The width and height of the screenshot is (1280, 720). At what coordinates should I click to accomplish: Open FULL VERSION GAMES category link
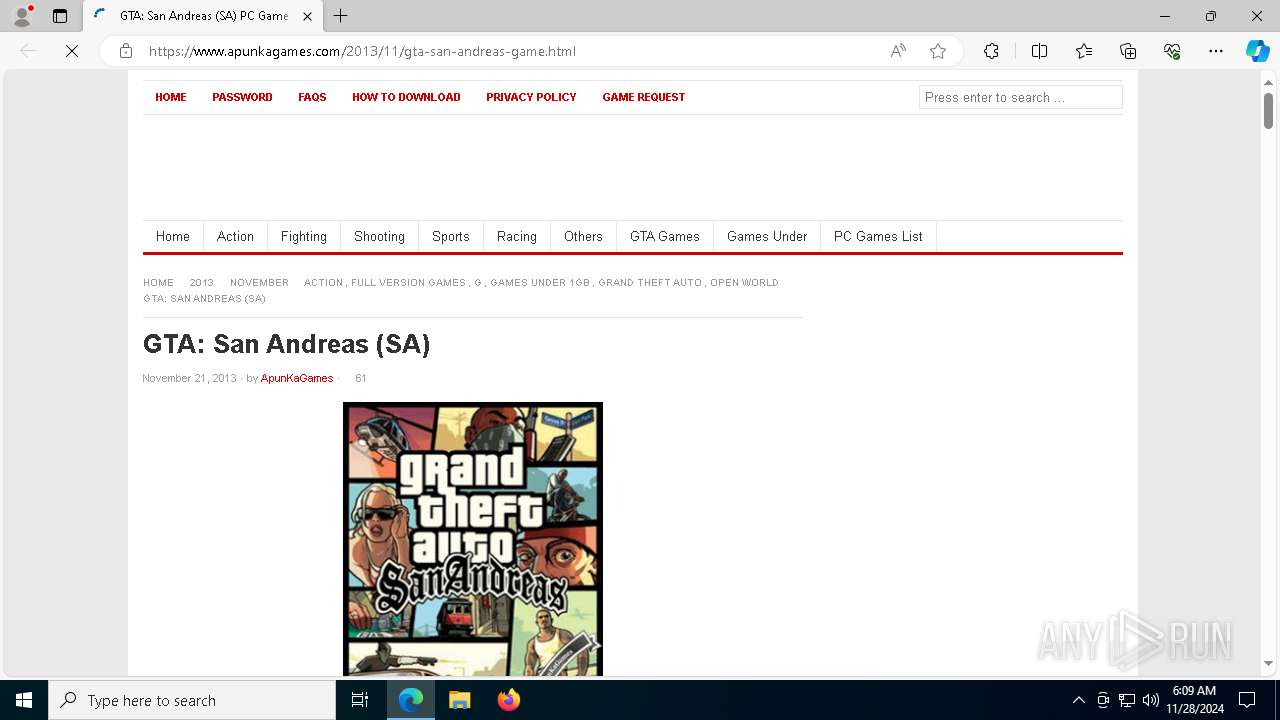(408, 282)
